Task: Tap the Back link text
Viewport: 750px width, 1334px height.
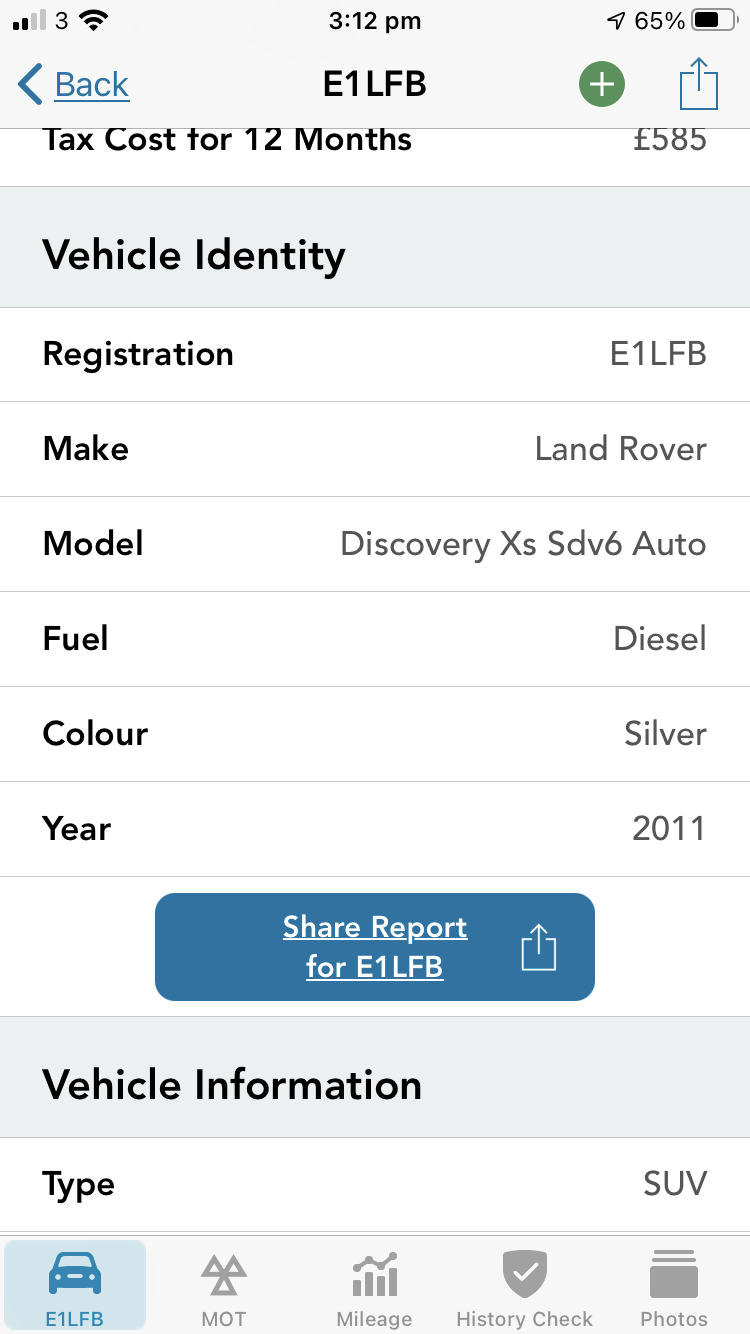Action: (92, 85)
